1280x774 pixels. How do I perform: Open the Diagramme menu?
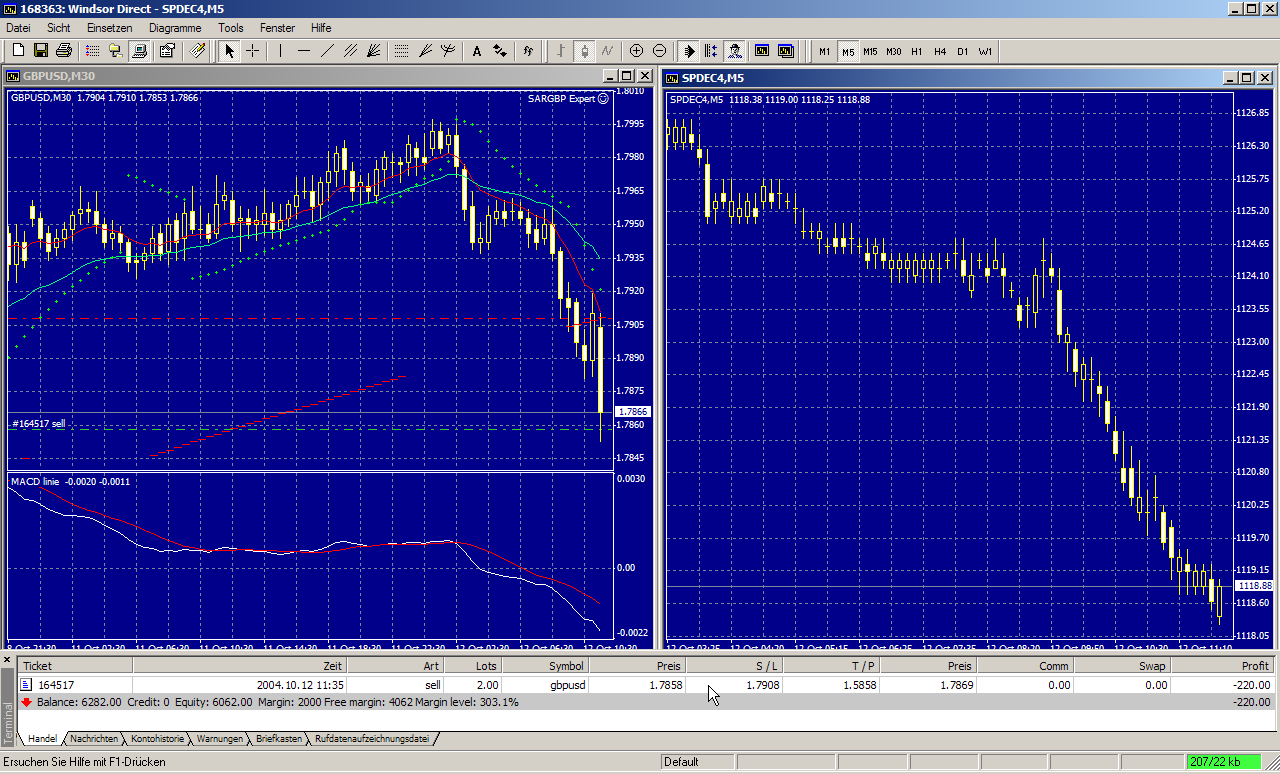[x=175, y=28]
